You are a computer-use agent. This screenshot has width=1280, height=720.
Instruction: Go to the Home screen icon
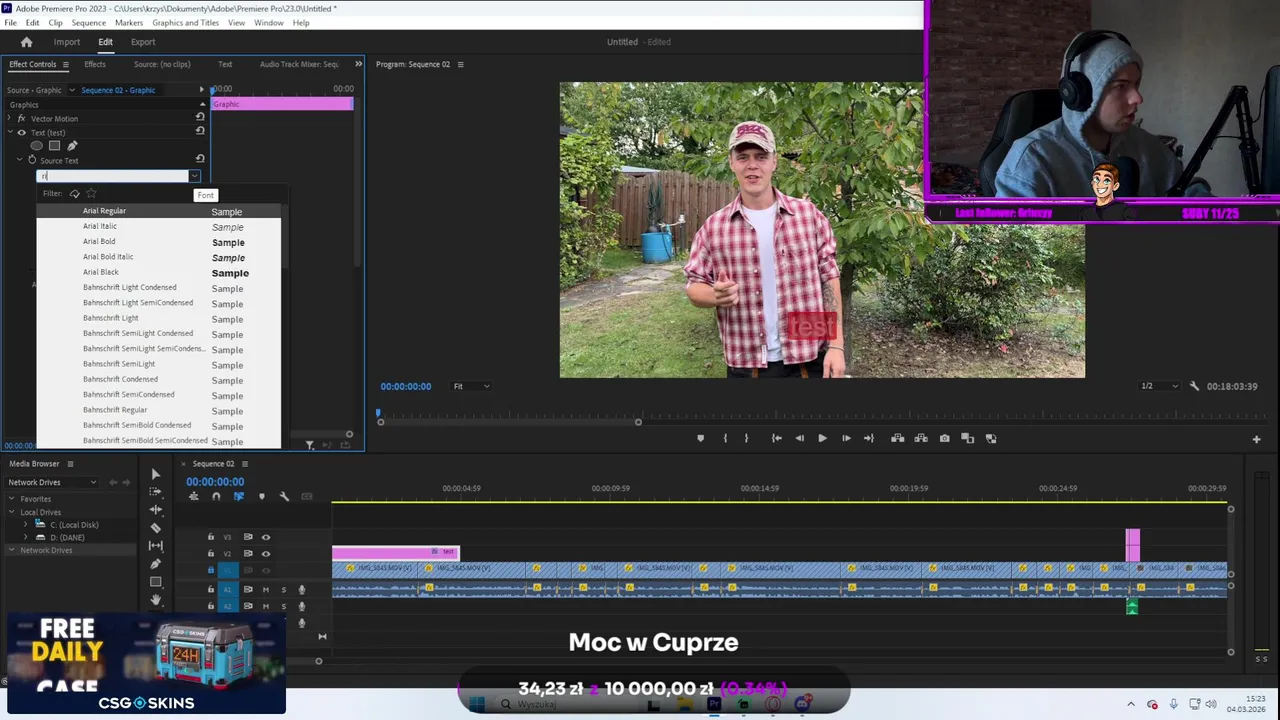point(27,42)
